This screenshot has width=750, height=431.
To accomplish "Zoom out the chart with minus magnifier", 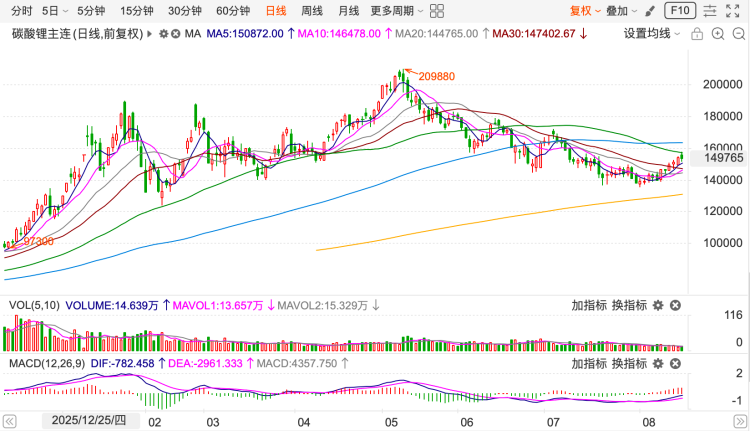I will coord(739,33).
